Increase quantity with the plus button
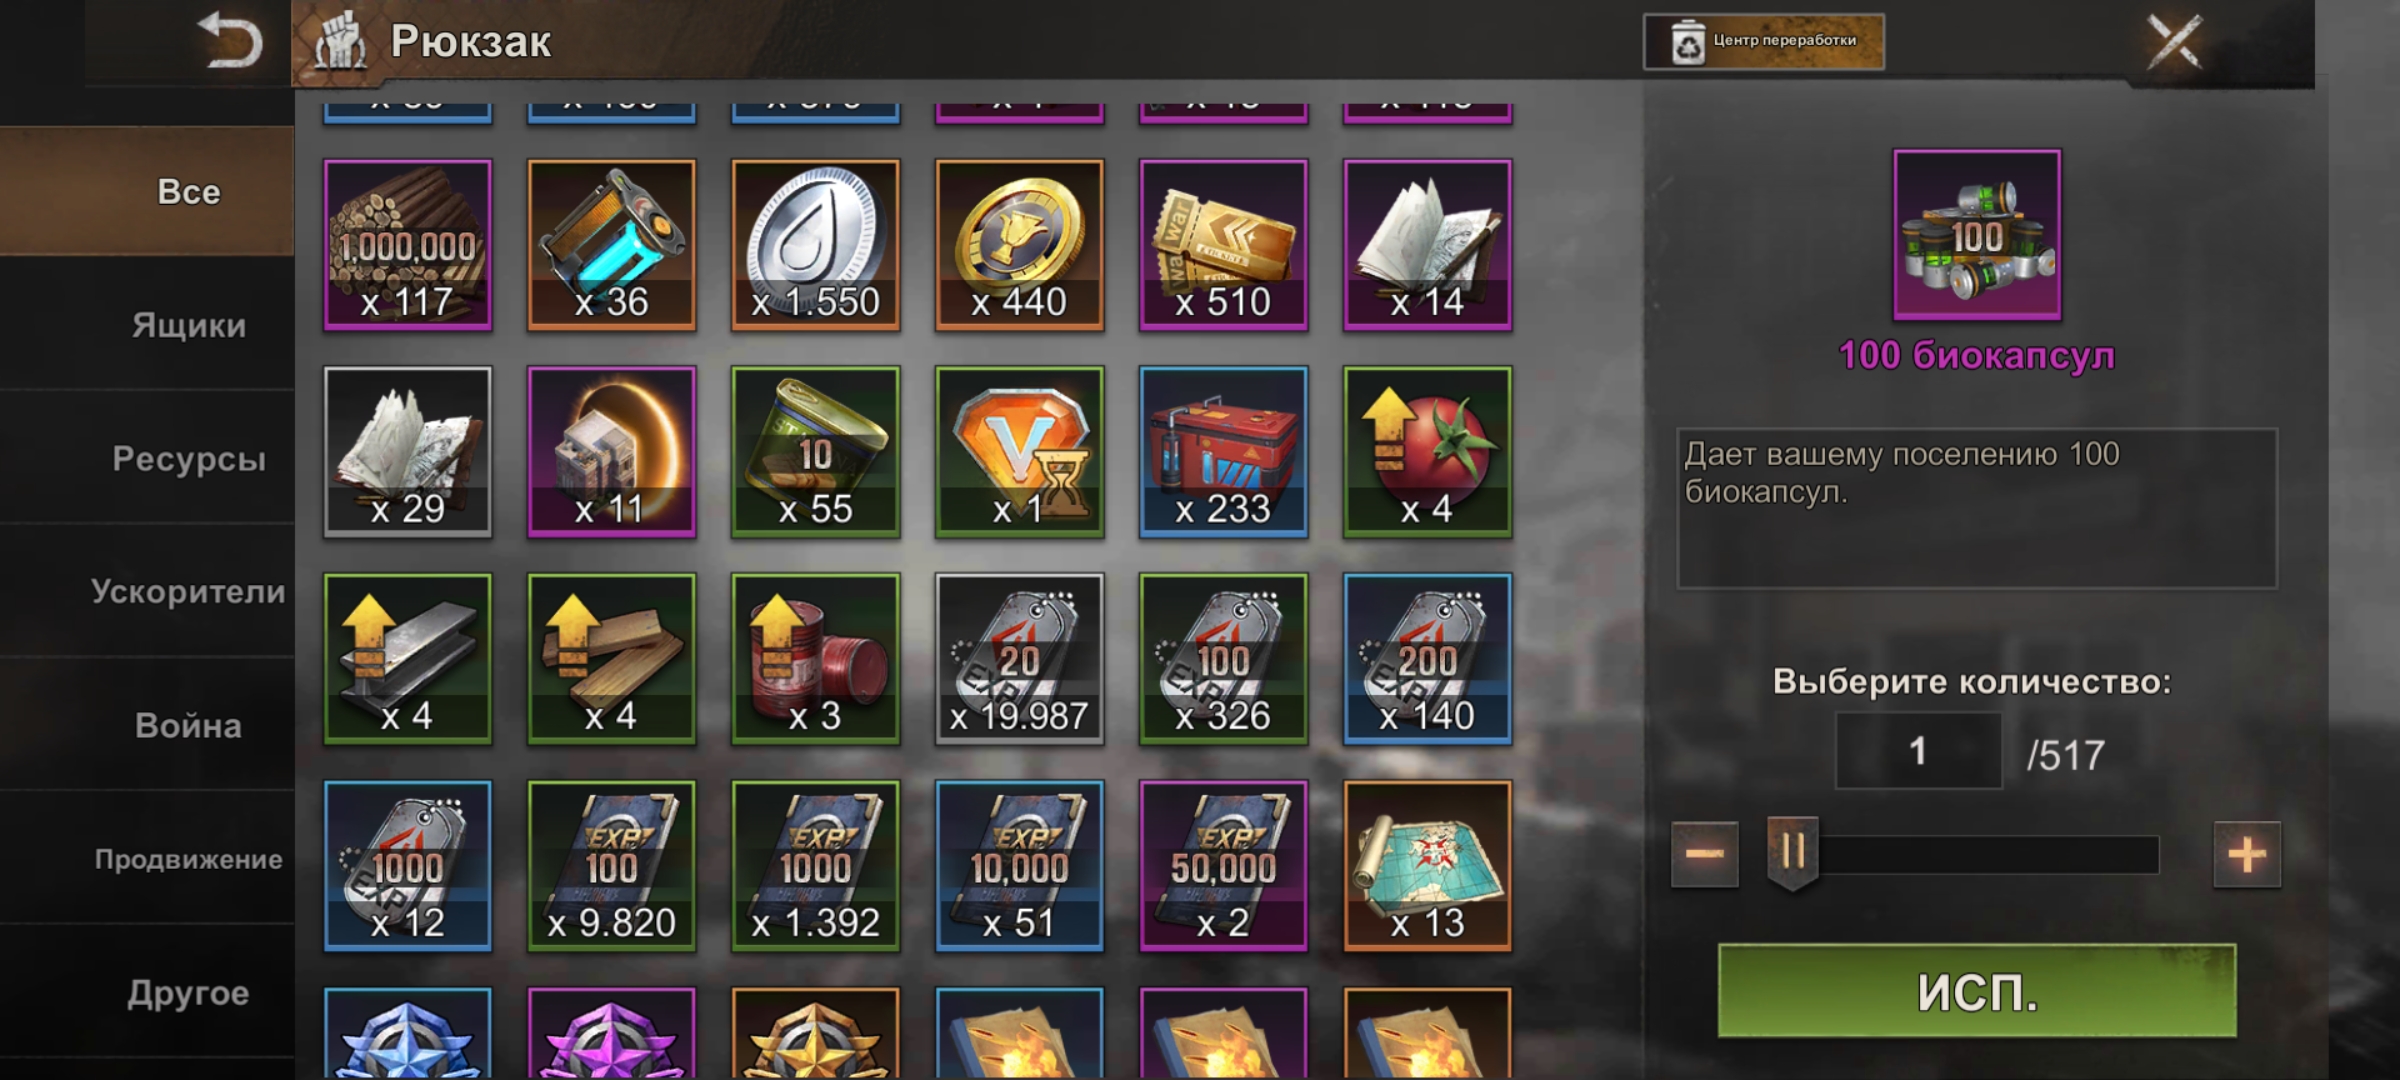 pos(2247,855)
